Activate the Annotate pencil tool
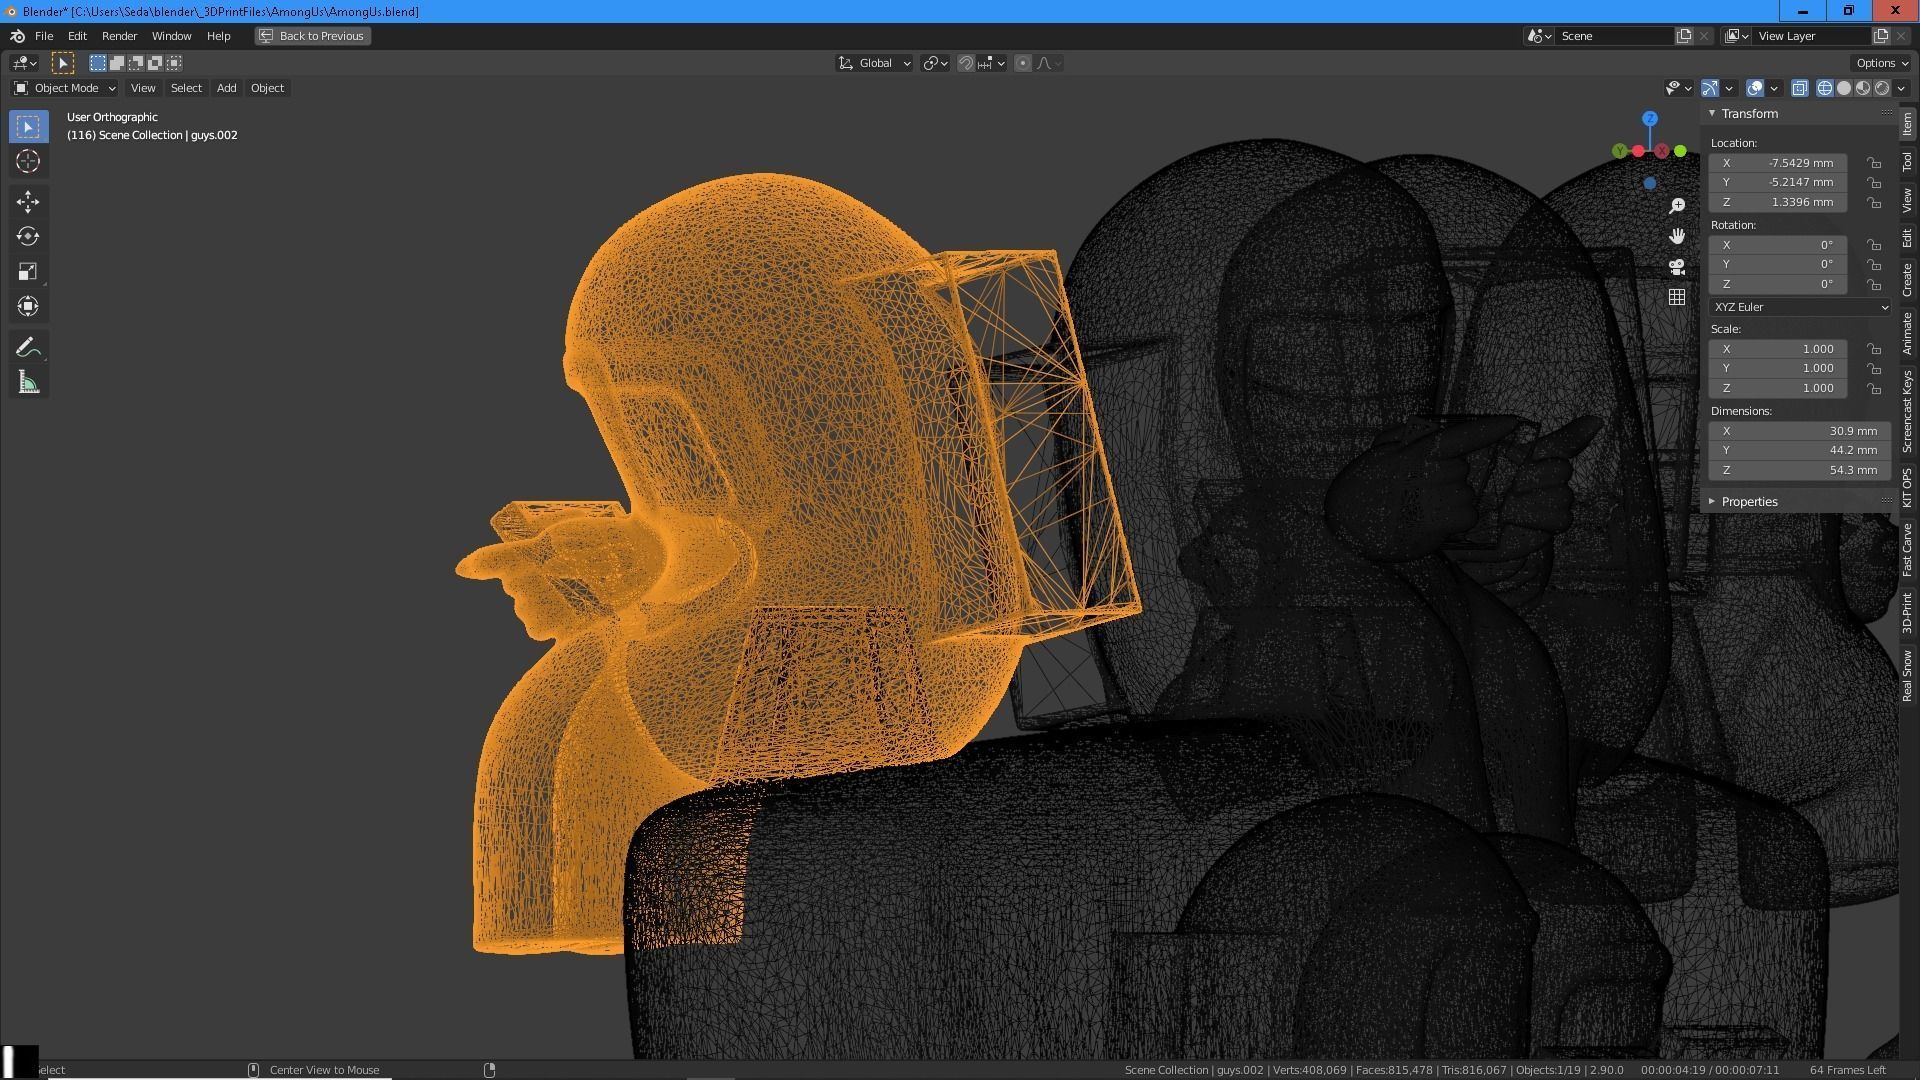The image size is (1920, 1080). [x=28, y=348]
